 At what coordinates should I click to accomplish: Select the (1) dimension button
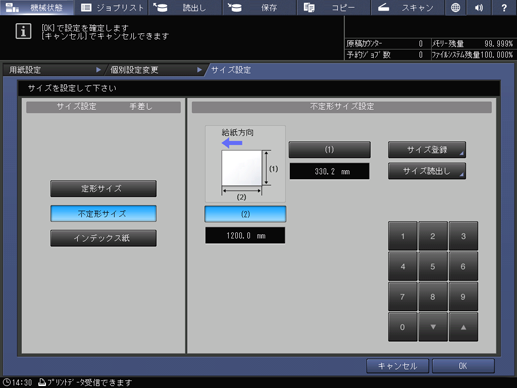[329, 150]
